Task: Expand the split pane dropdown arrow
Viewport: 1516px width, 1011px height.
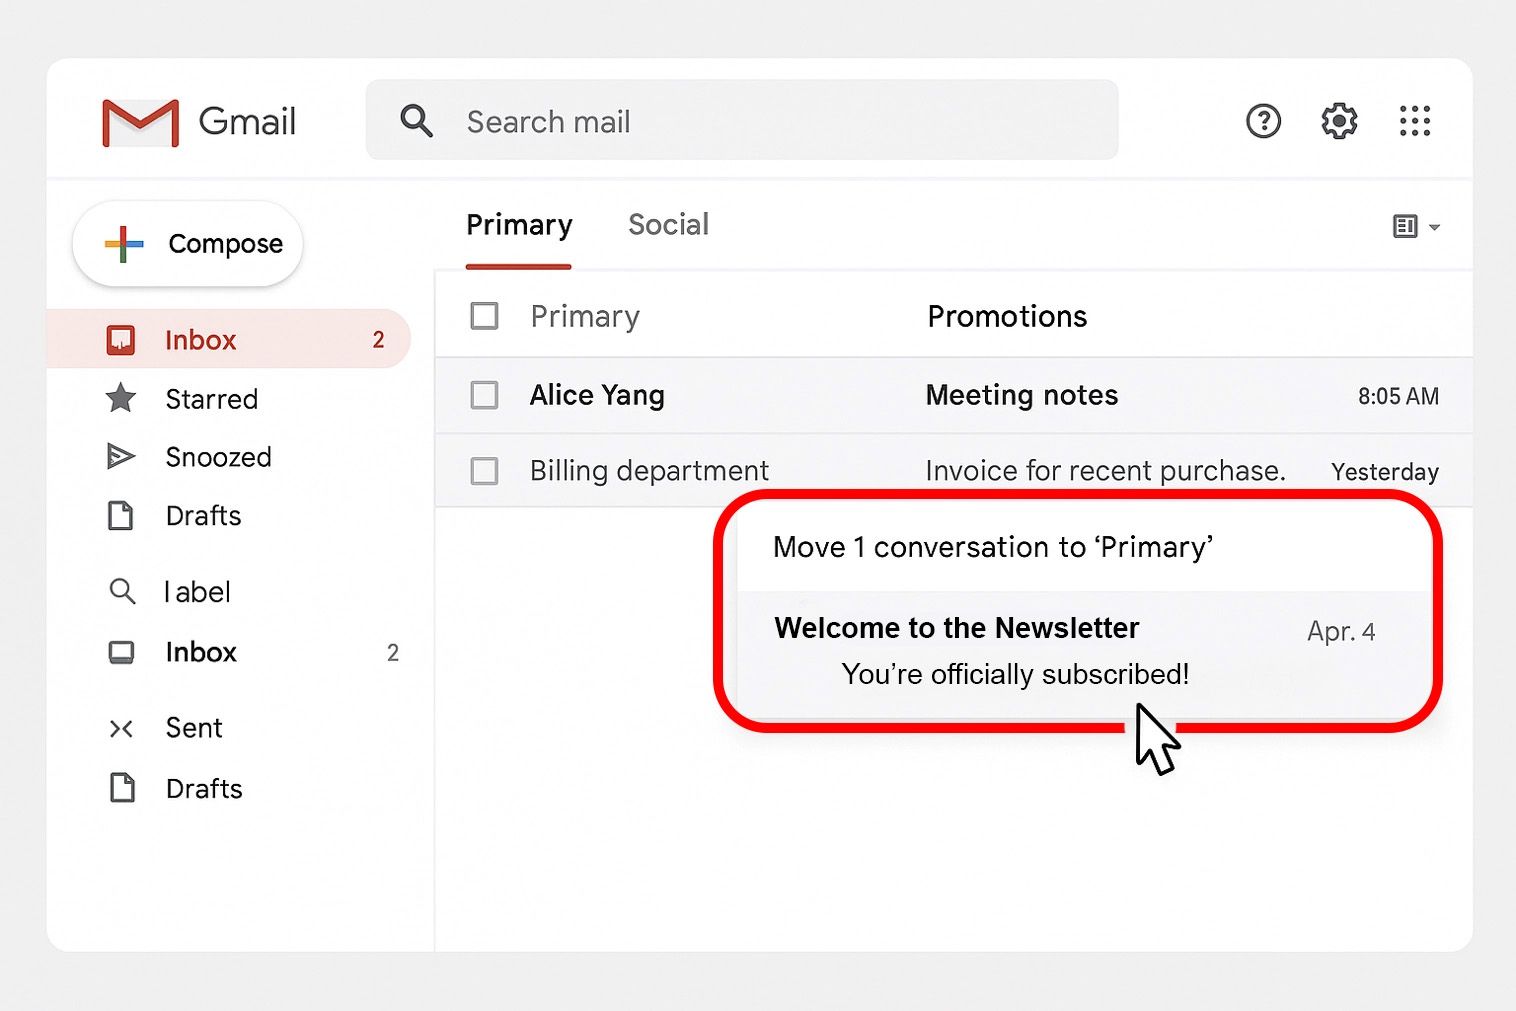Action: [x=1435, y=228]
